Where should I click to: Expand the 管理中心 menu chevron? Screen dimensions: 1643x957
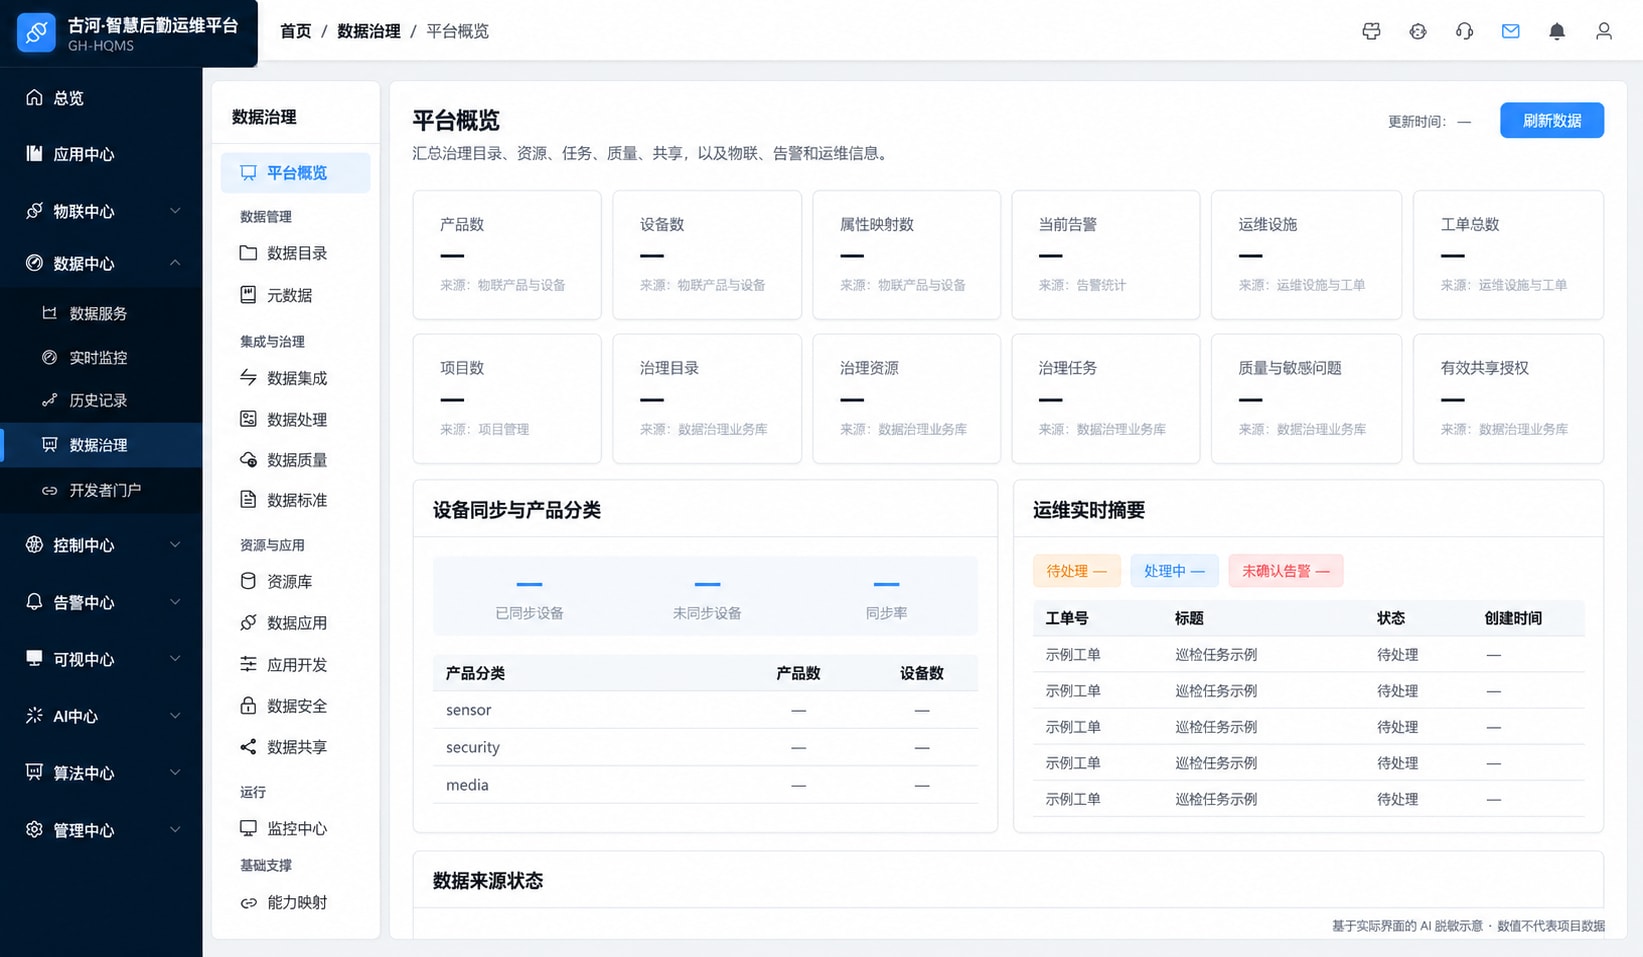[175, 829]
